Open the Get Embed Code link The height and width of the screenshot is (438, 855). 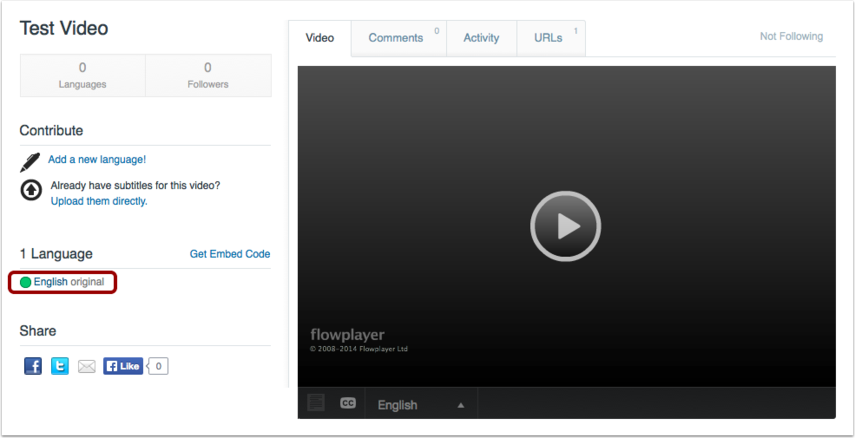230,254
